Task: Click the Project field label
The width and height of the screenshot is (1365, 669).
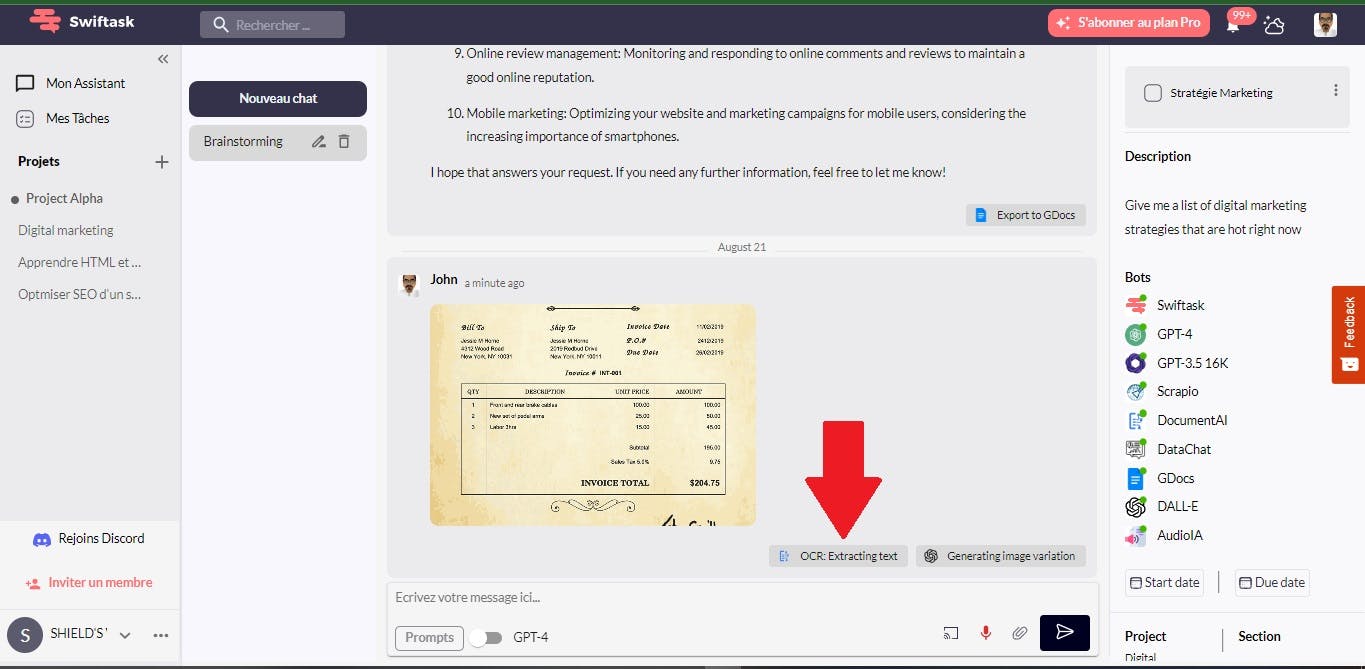Action: (1145, 636)
